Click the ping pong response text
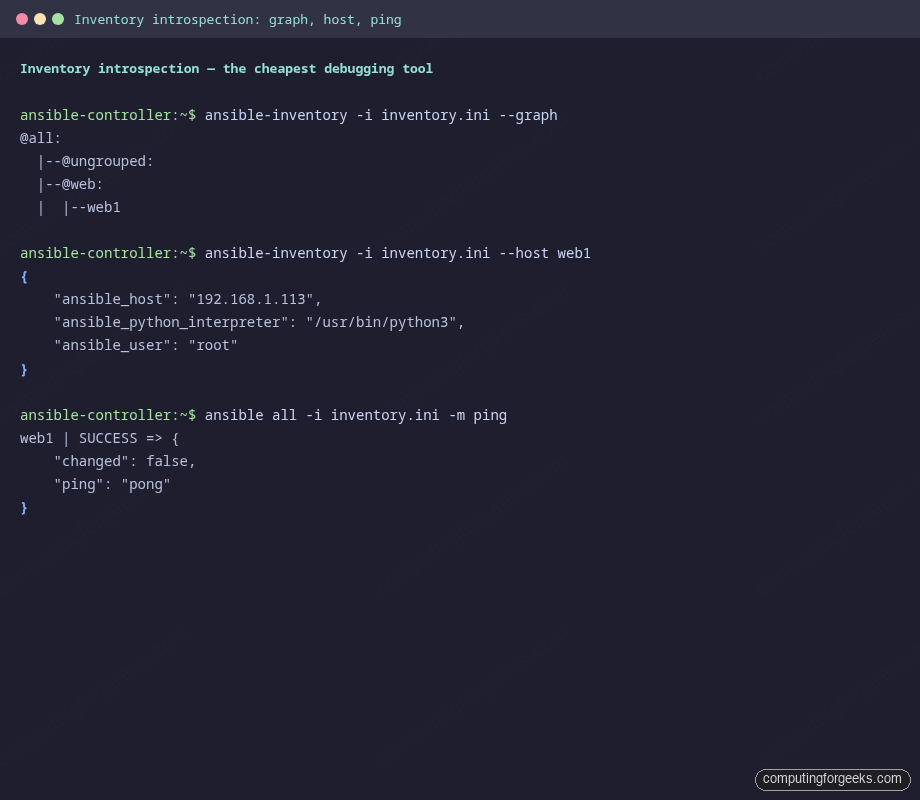920x800 pixels. 113,484
